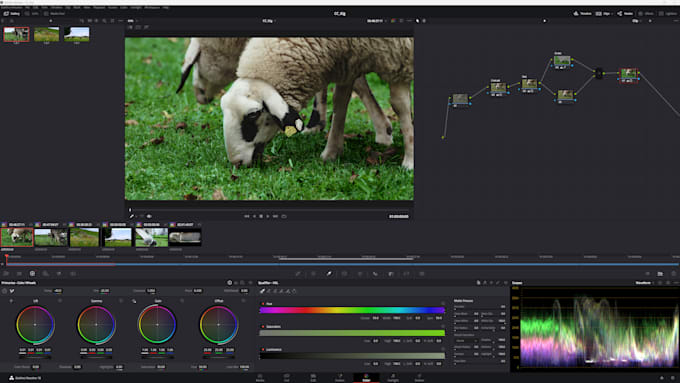Select the Color Wheels palette icon
Image resolution: width=680 pixels, height=383 pixels.
point(32,274)
